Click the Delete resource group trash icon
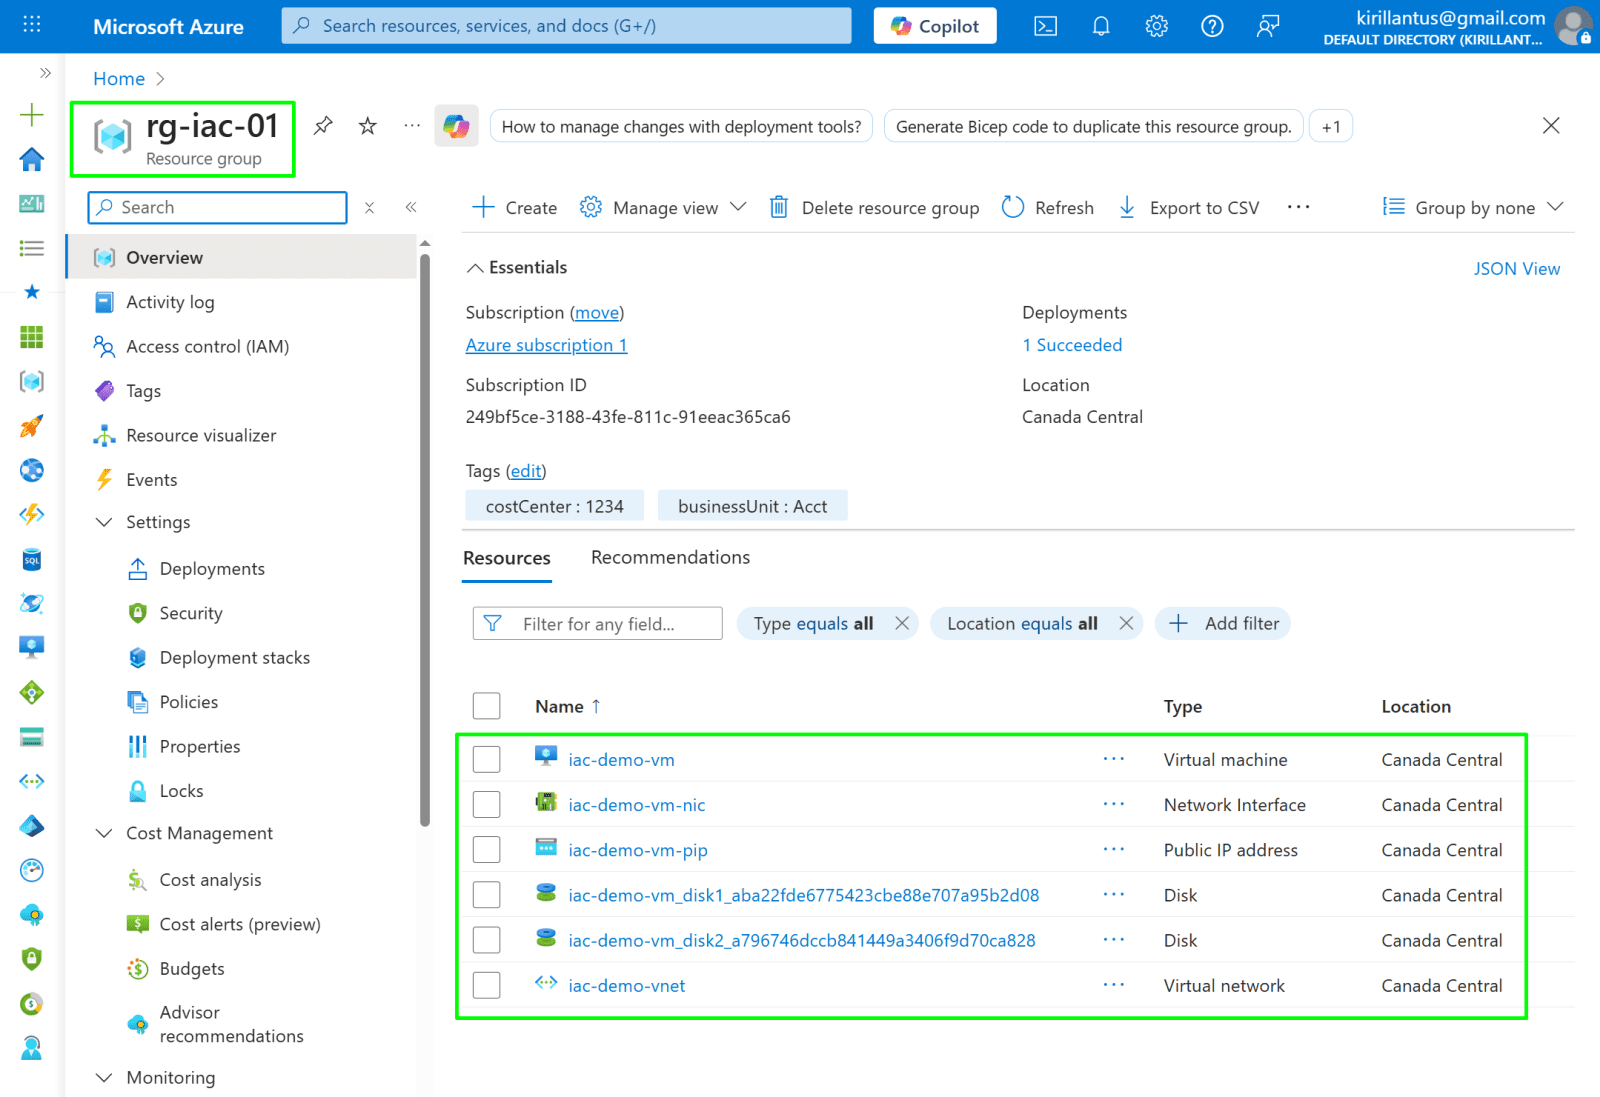The height and width of the screenshot is (1097, 1600). [x=779, y=207]
